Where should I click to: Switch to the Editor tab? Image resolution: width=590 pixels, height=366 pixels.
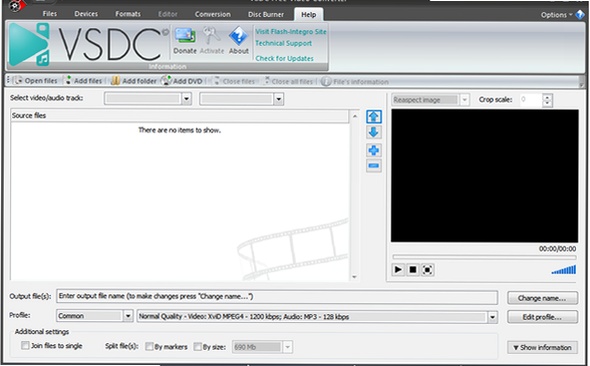[x=167, y=14]
